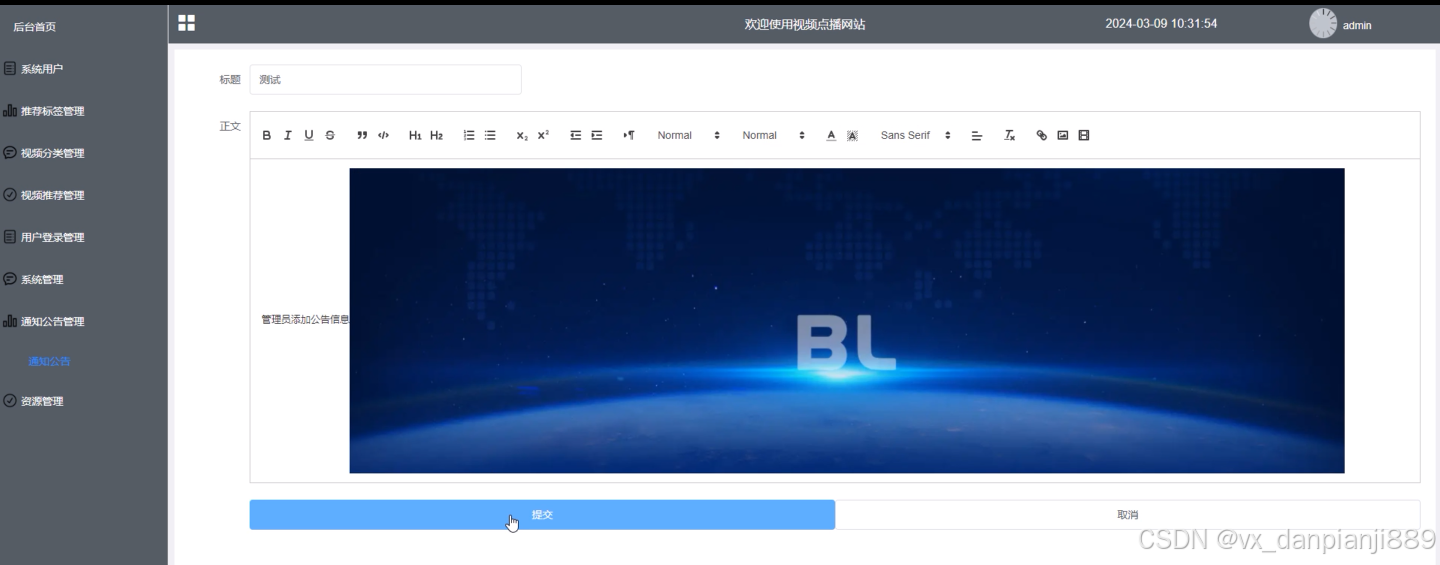Expand the 系统管理 sidebar menu
This screenshot has height=565, width=1440.
click(x=84, y=279)
